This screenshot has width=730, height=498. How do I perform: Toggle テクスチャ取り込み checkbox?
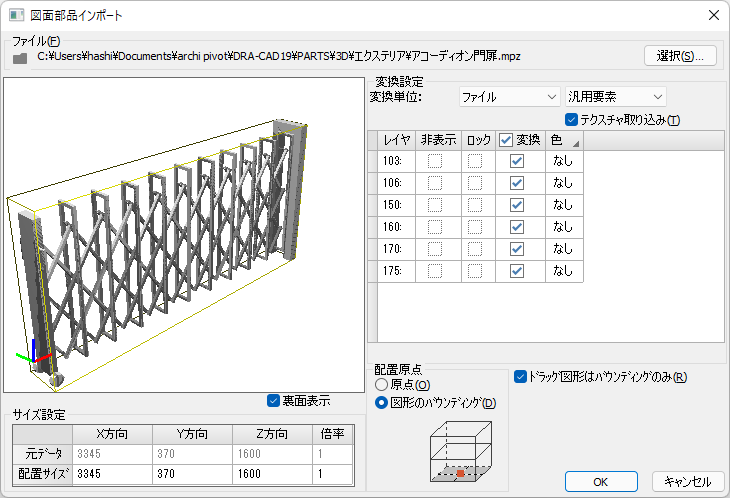[572, 120]
